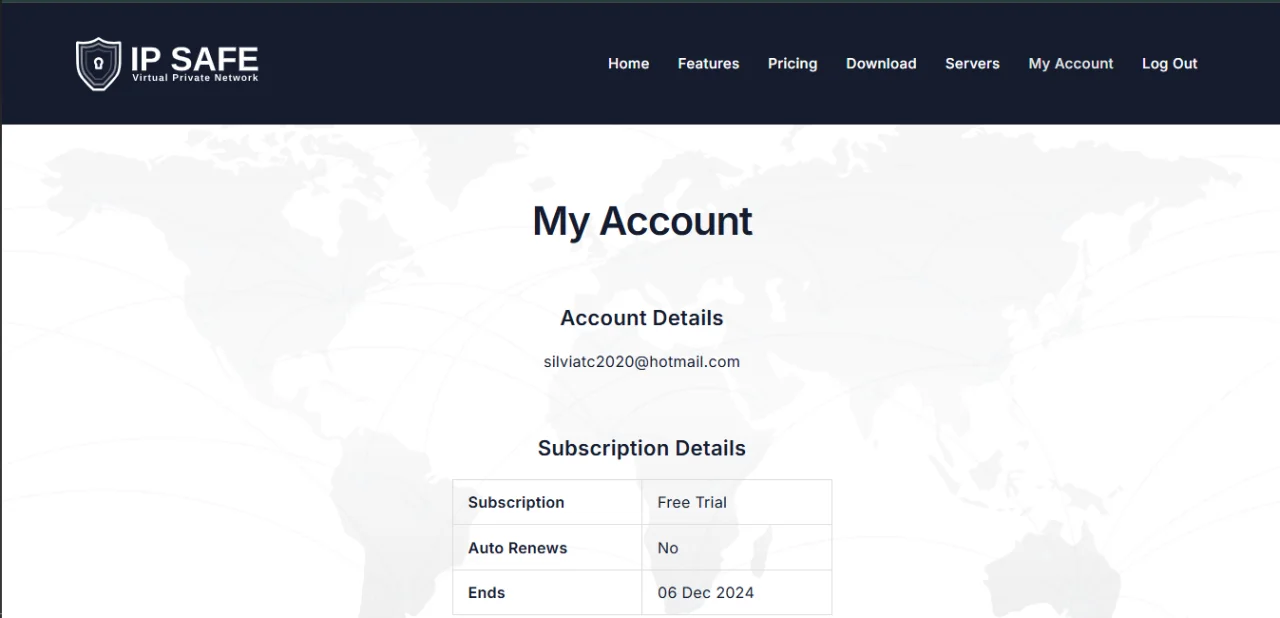Click the My Account page heading
Image resolution: width=1280 pixels, height=618 pixels.
(642, 221)
